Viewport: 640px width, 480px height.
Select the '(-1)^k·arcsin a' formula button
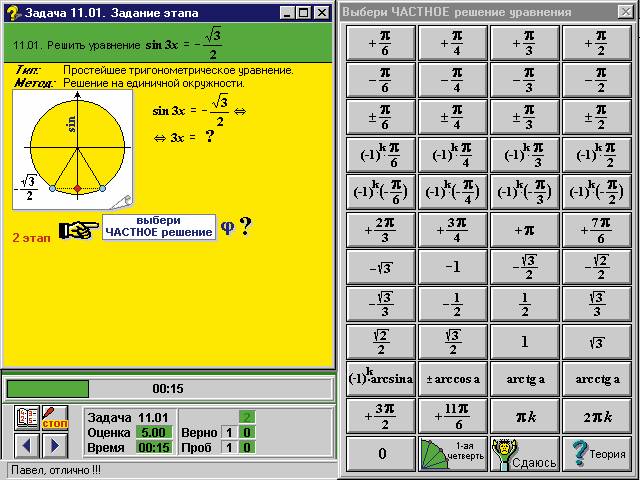coord(380,378)
